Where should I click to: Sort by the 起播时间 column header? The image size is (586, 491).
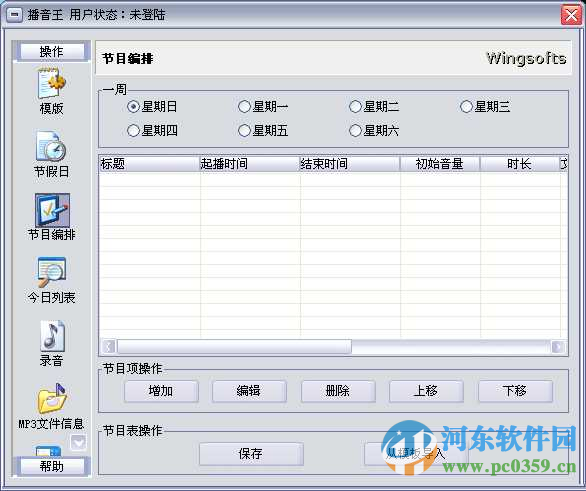tap(250, 164)
